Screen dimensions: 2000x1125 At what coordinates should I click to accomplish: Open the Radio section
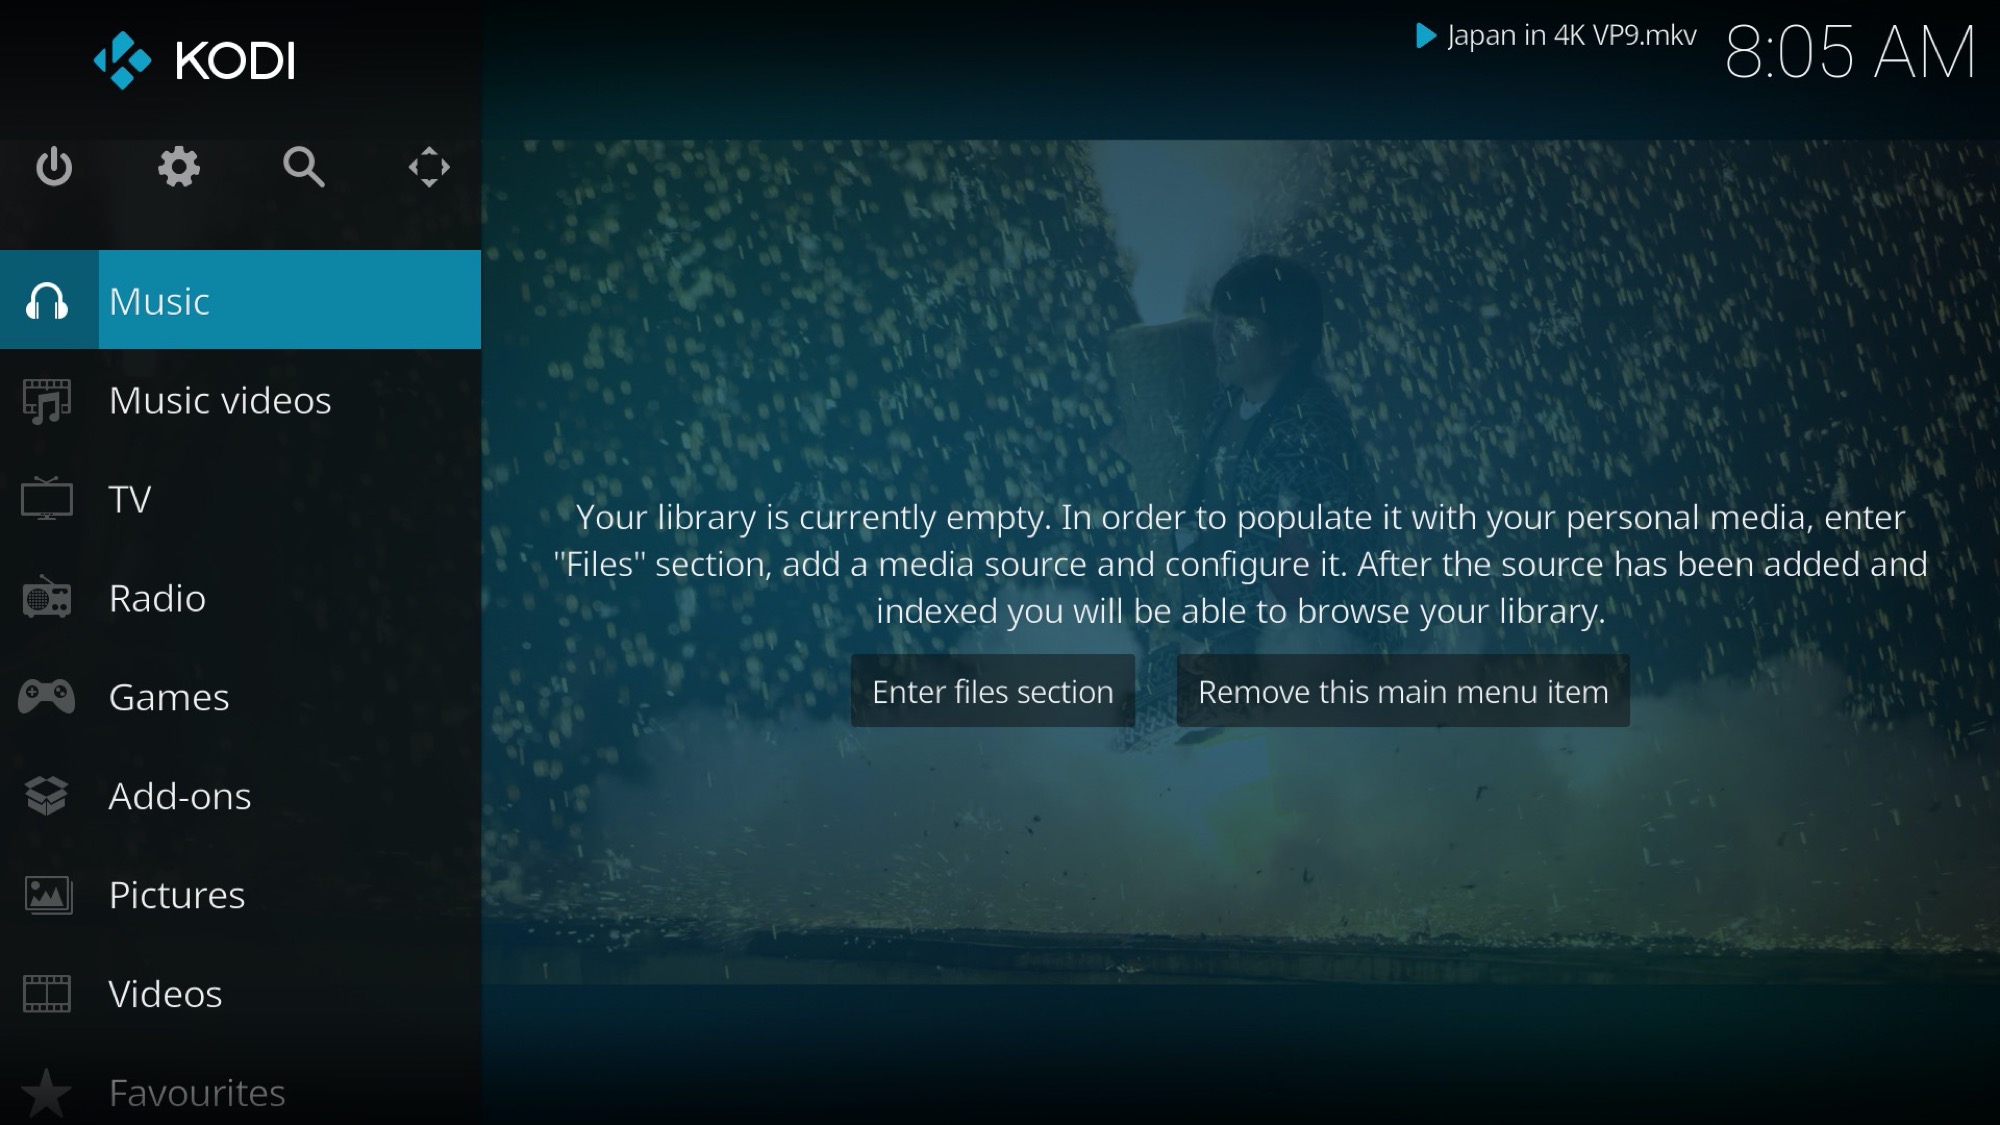[240, 597]
